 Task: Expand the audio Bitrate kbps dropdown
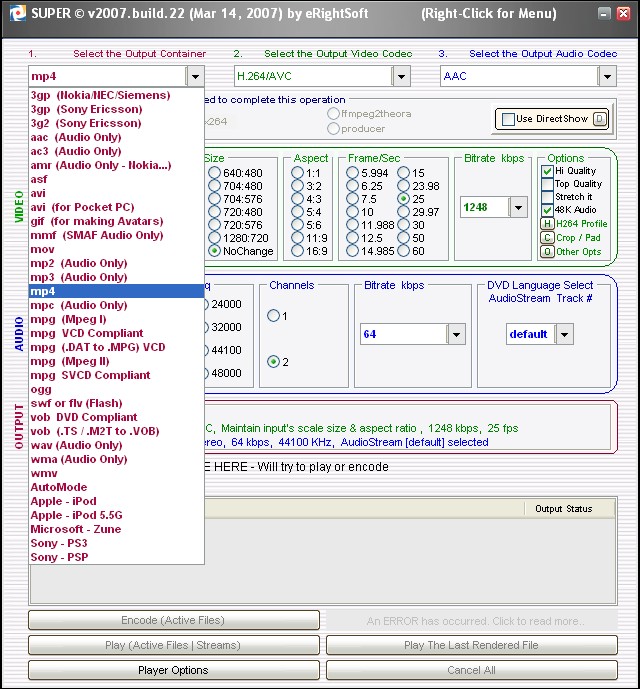point(456,334)
